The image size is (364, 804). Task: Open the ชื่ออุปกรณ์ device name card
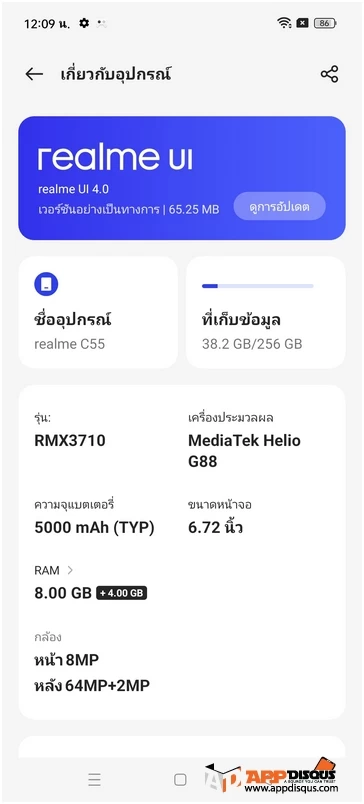pos(98,312)
